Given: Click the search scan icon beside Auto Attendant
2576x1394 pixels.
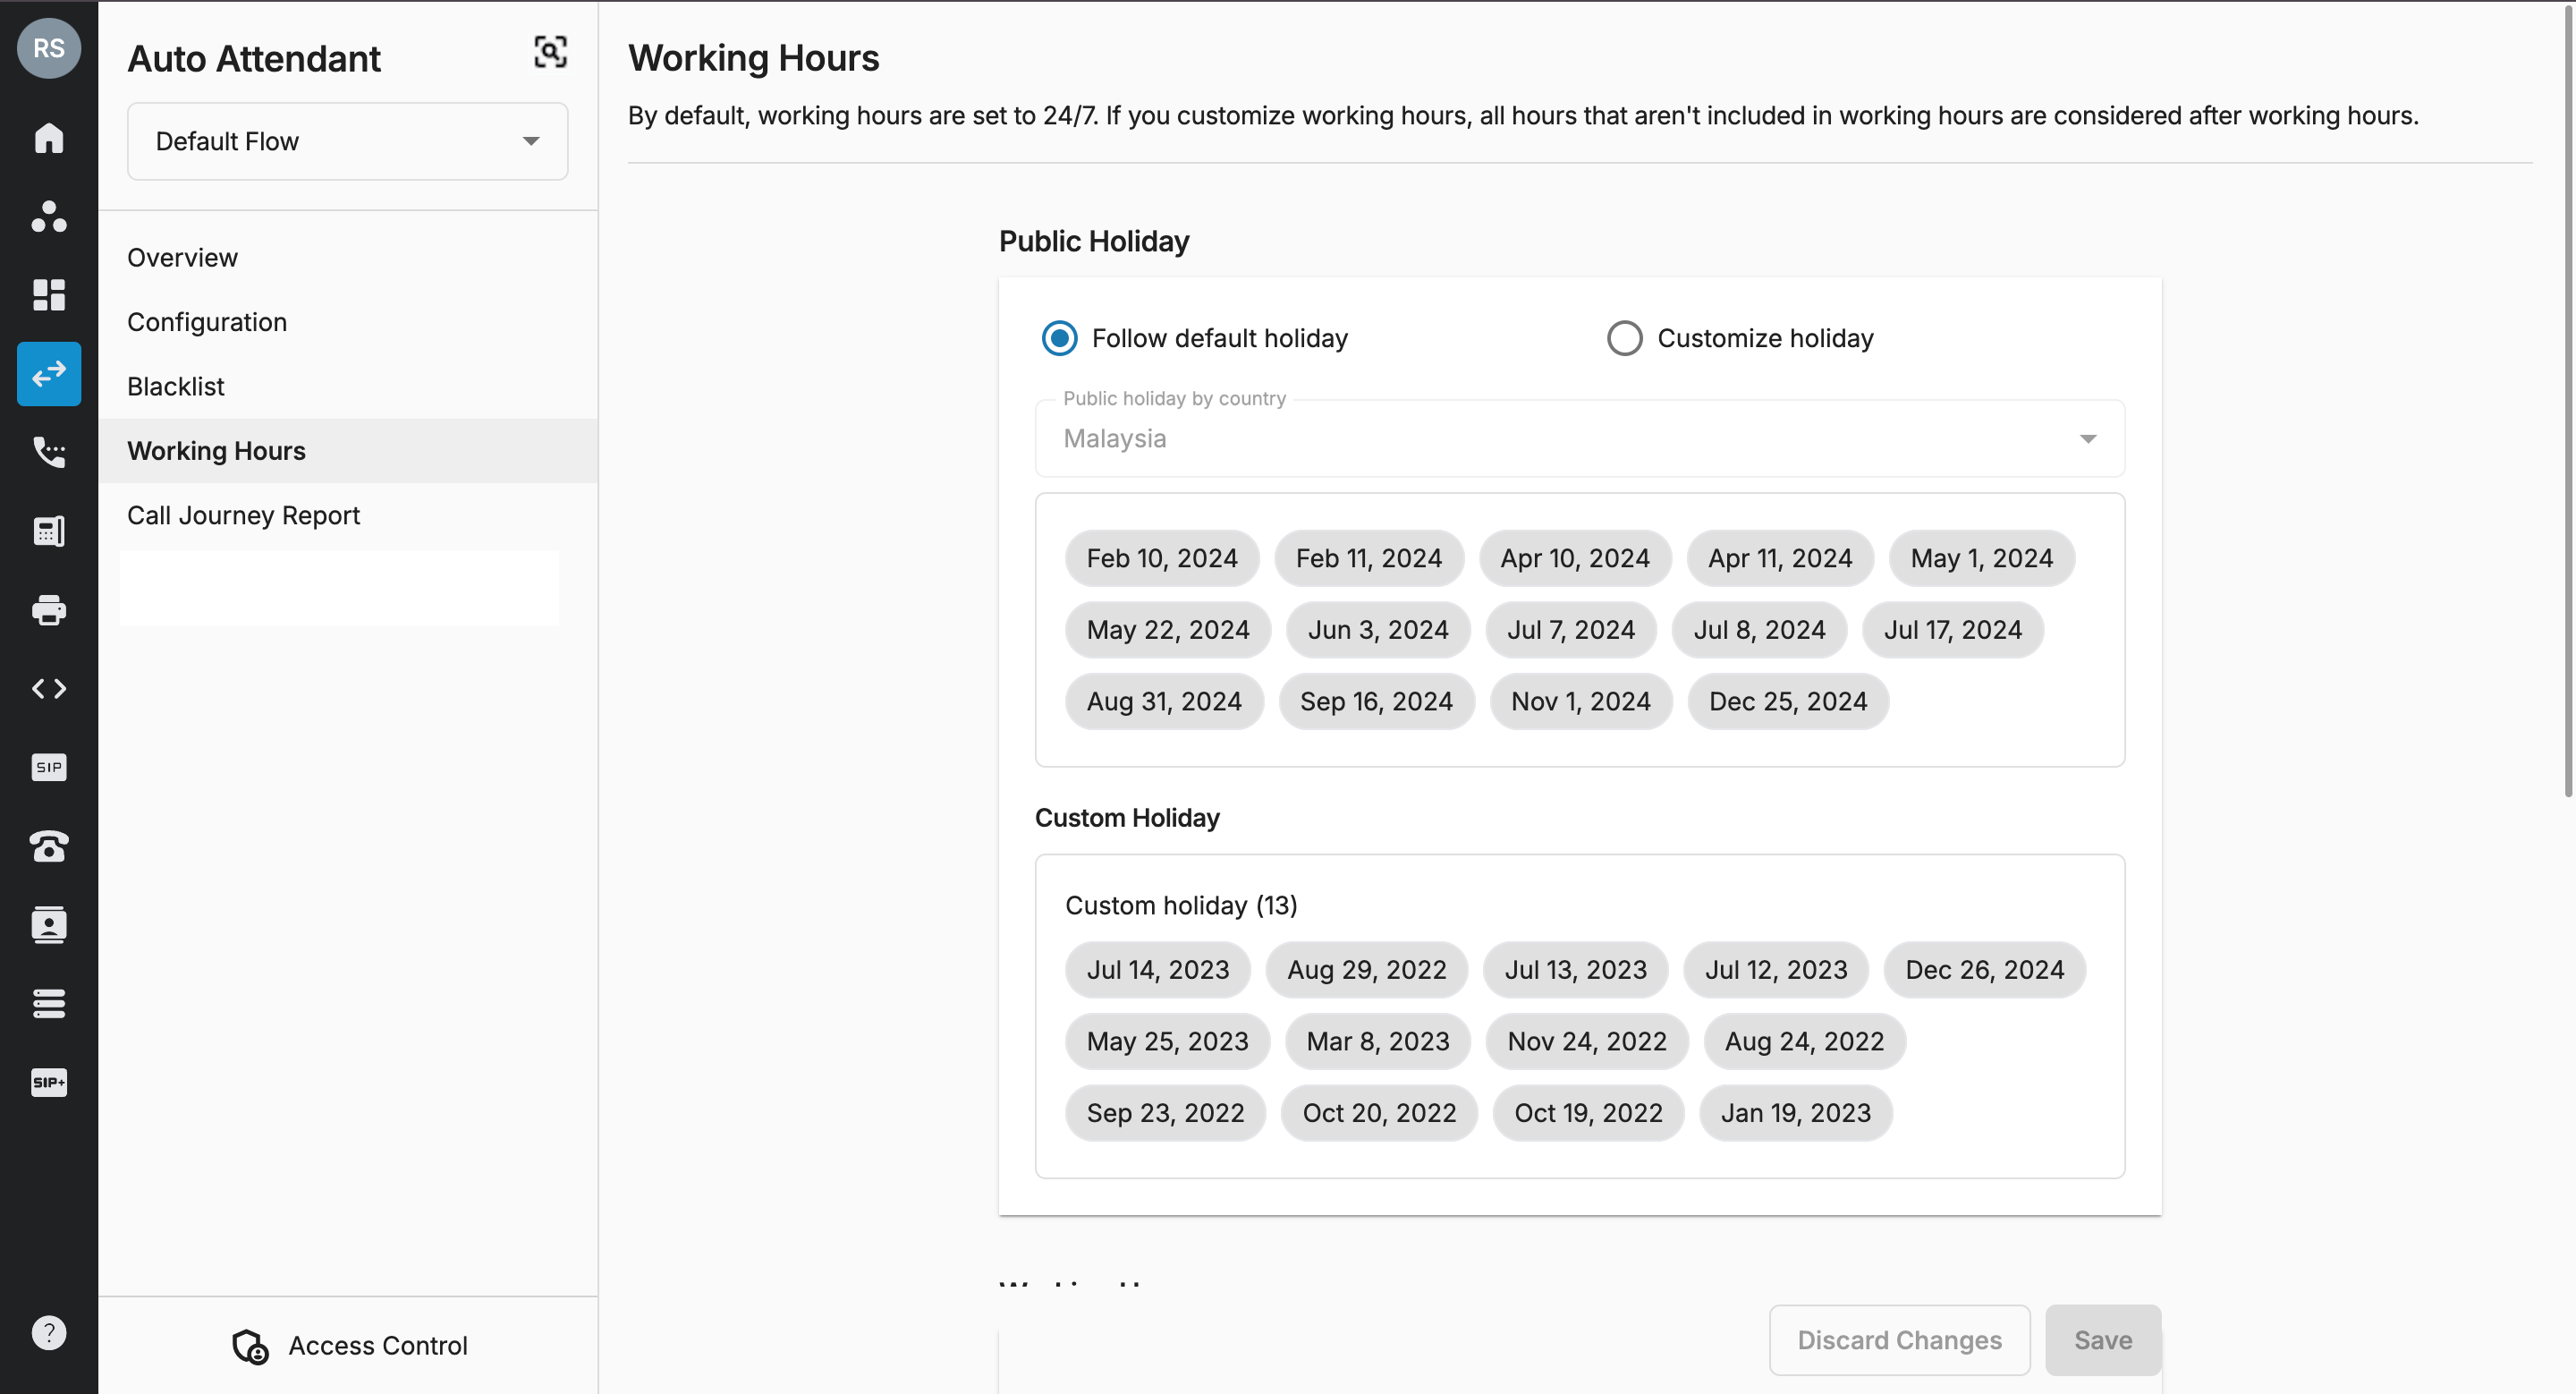Looking at the screenshot, I should [550, 52].
